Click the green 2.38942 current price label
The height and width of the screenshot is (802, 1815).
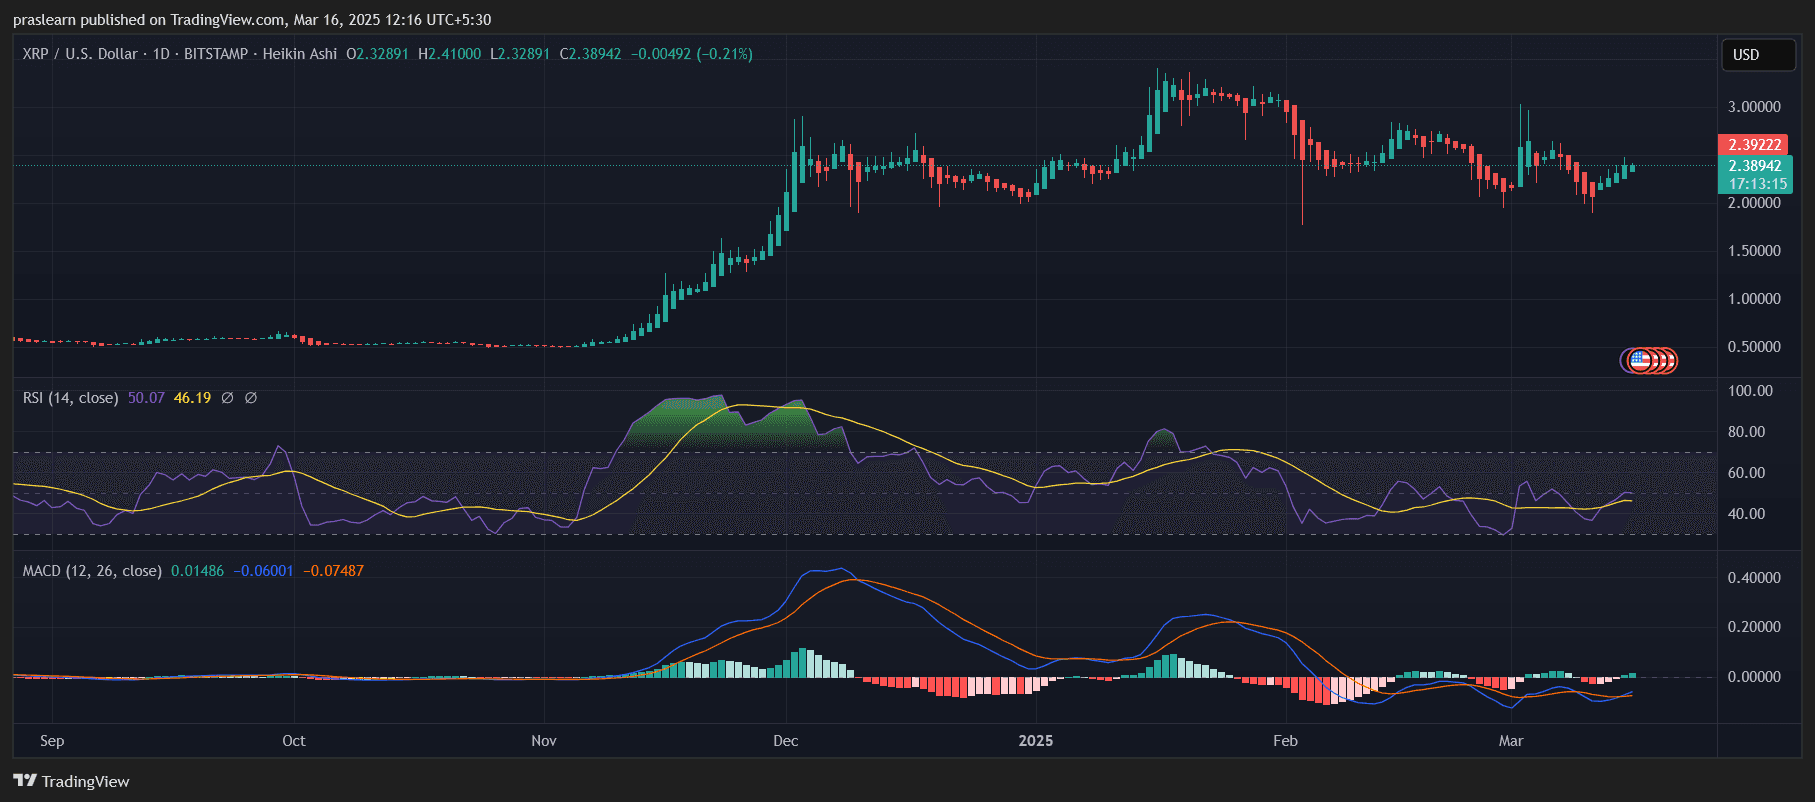[x=1754, y=166]
